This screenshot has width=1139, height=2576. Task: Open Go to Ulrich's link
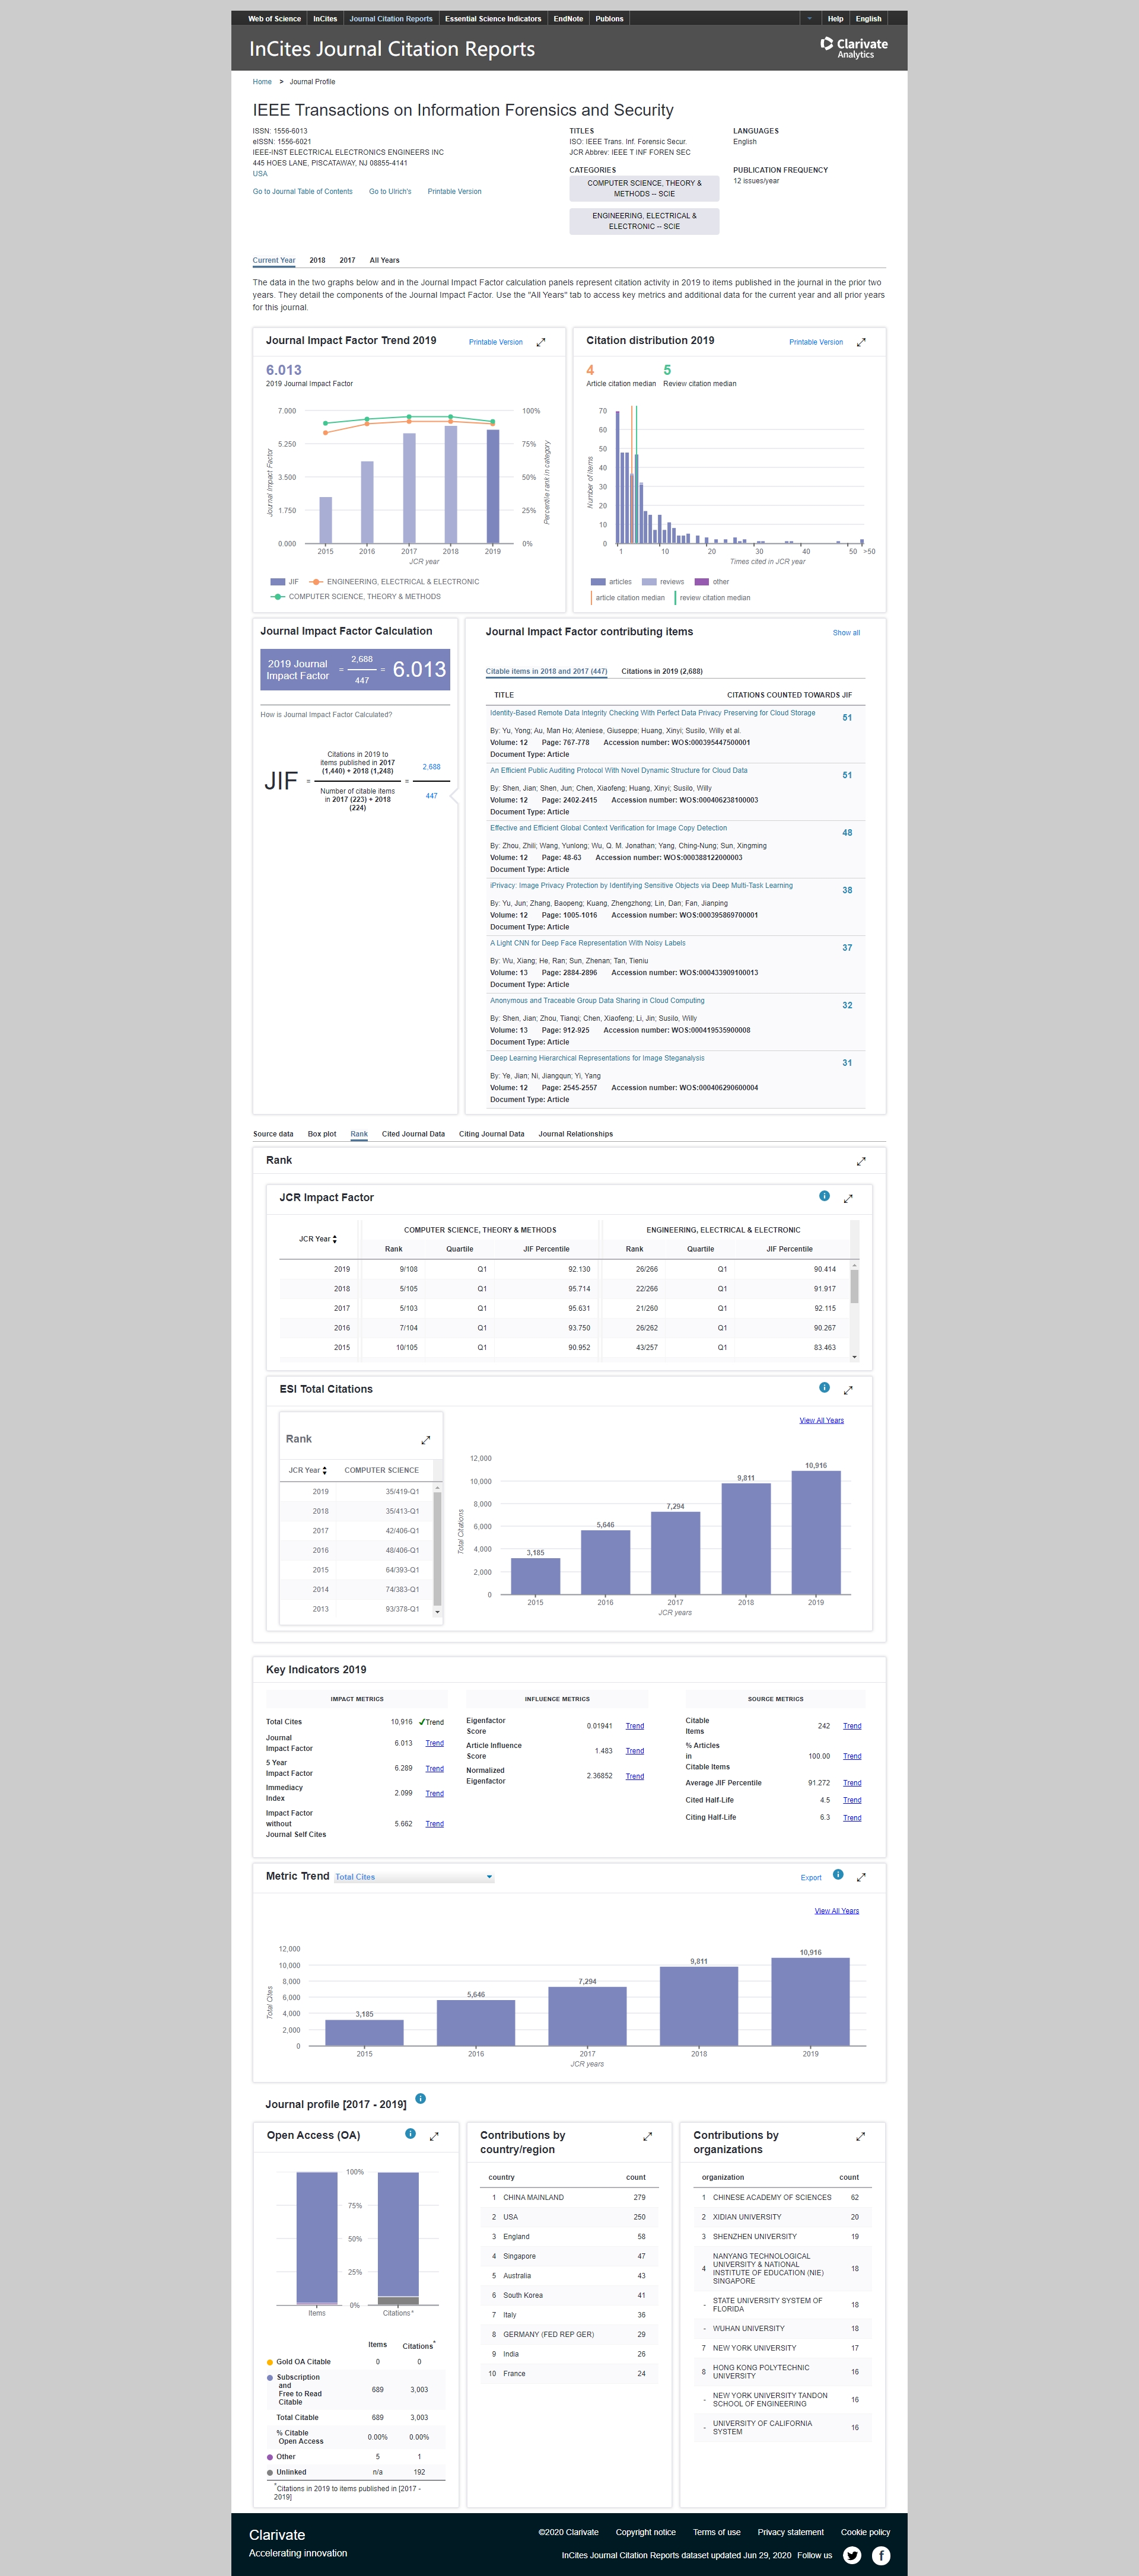390,191
